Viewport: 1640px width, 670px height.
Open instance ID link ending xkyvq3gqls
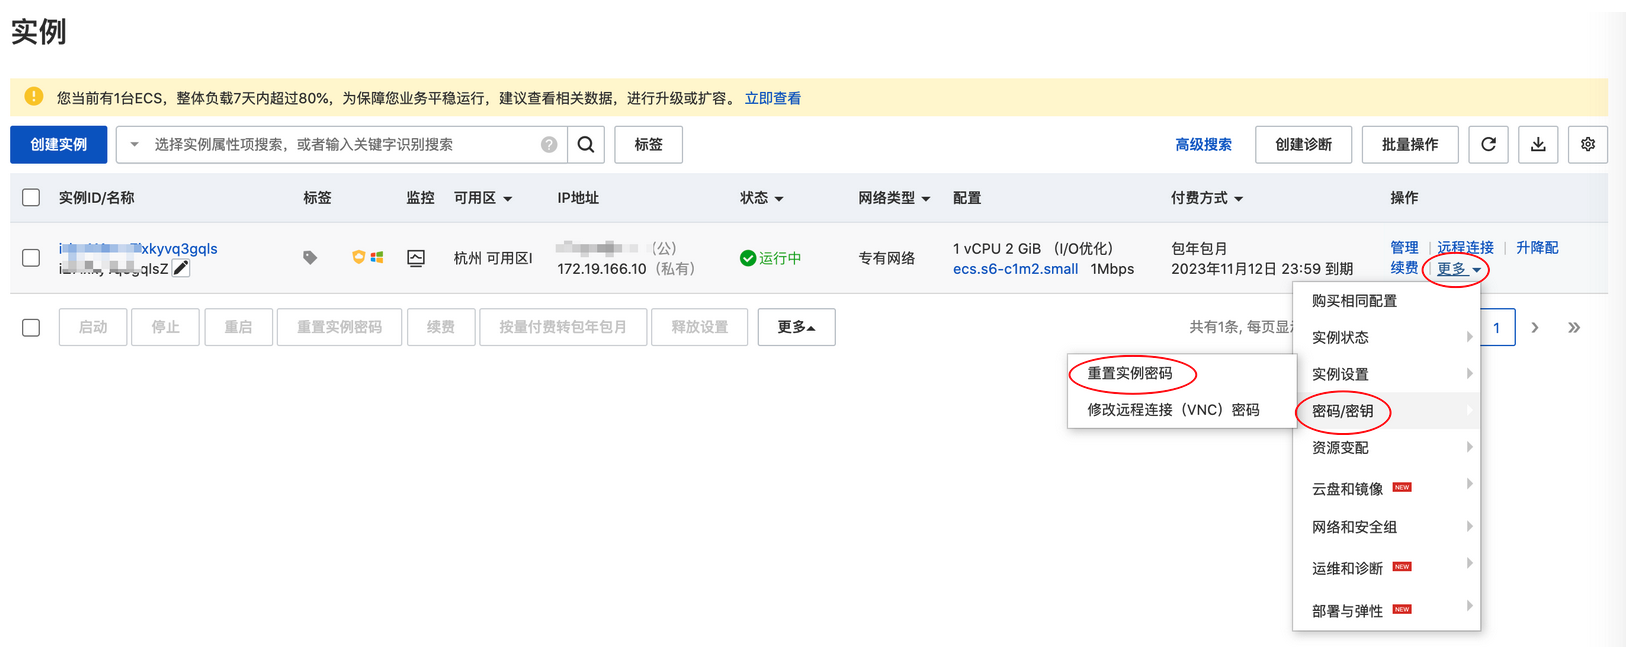pos(138,249)
